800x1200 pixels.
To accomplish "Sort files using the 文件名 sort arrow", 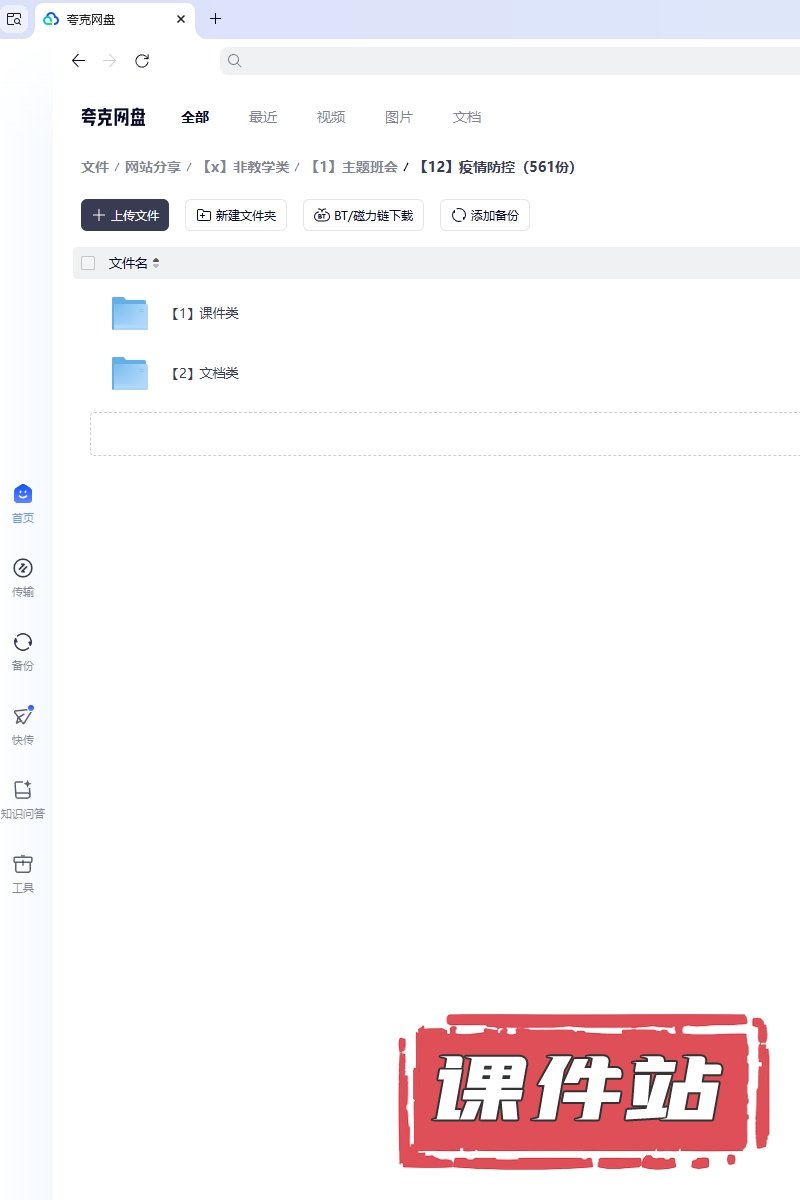I will pyautogui.click(x=156, y=263).
